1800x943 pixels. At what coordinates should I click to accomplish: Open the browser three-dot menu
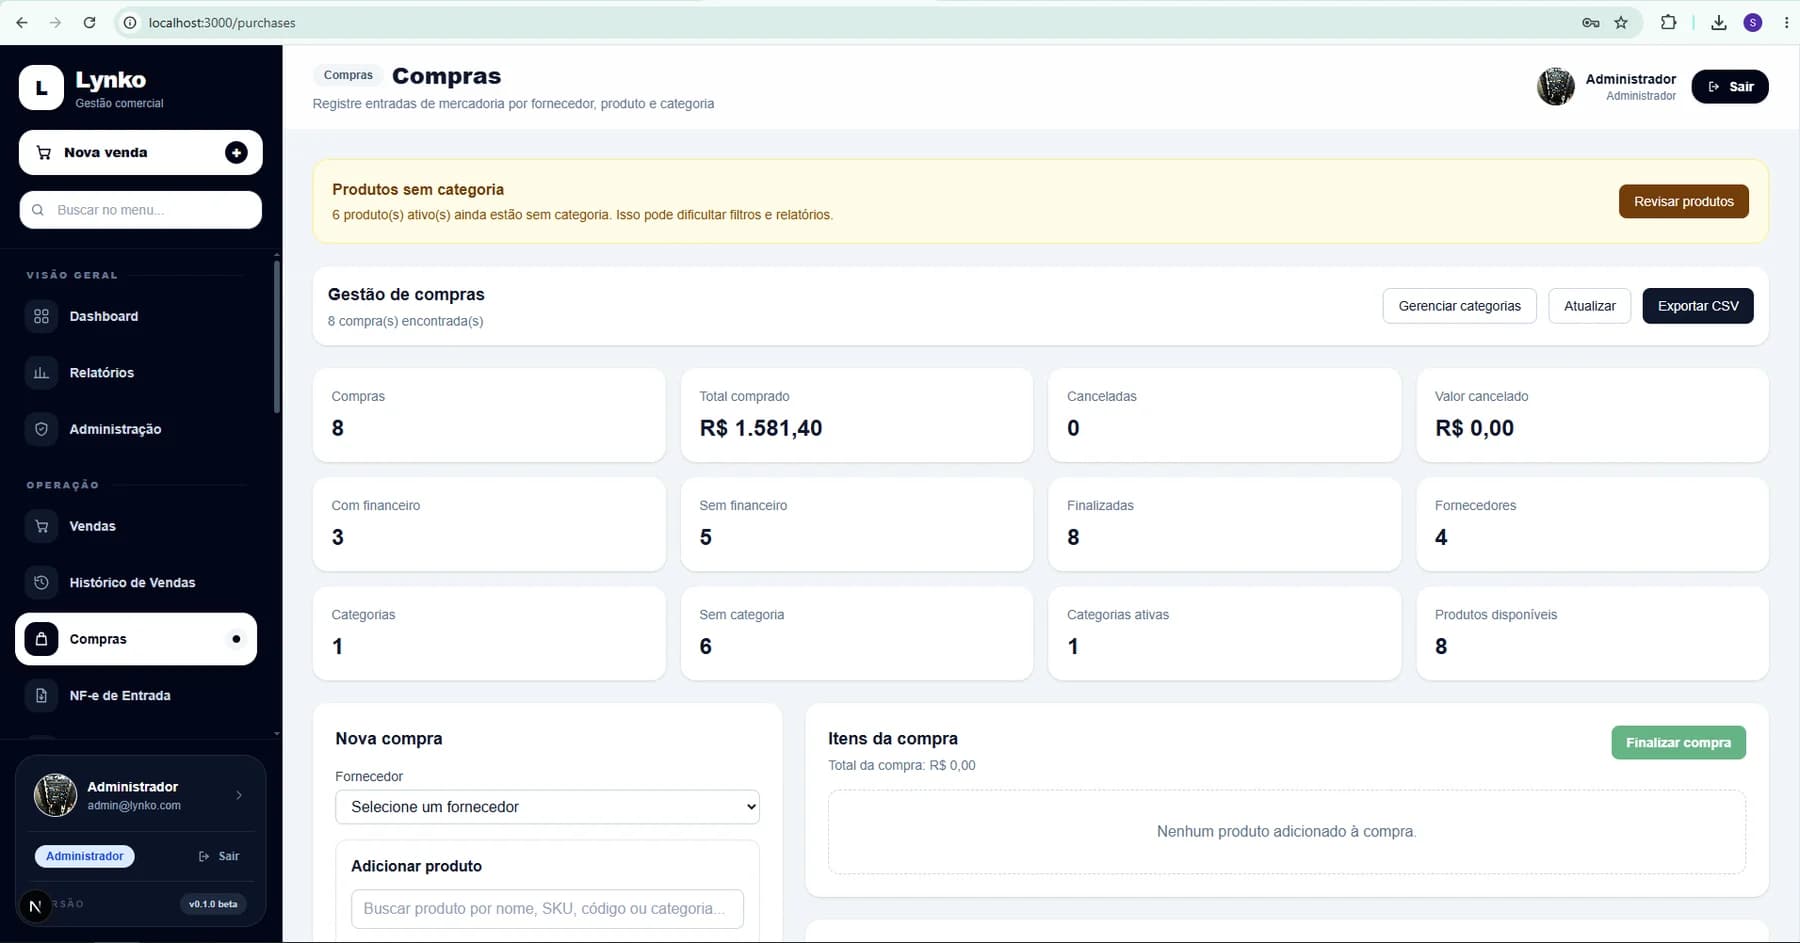[1786, 22]
